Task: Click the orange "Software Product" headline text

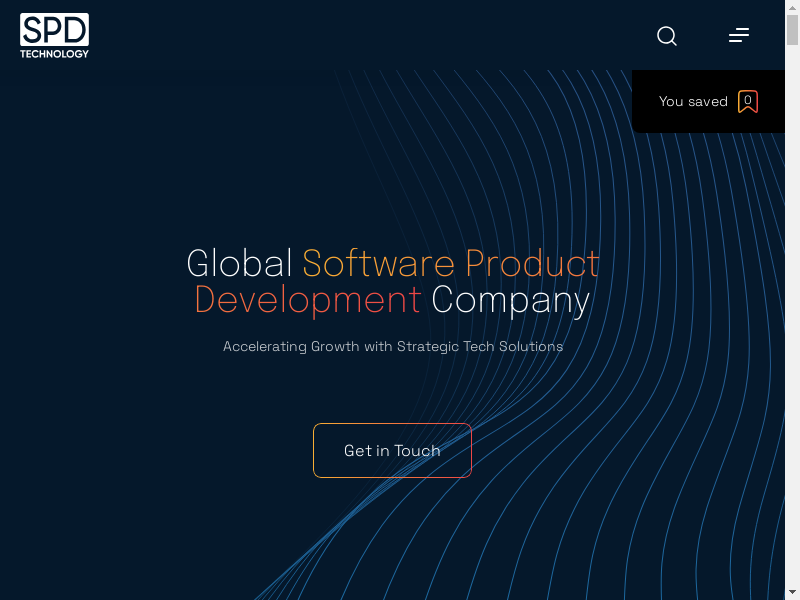Action: point(451,264)
